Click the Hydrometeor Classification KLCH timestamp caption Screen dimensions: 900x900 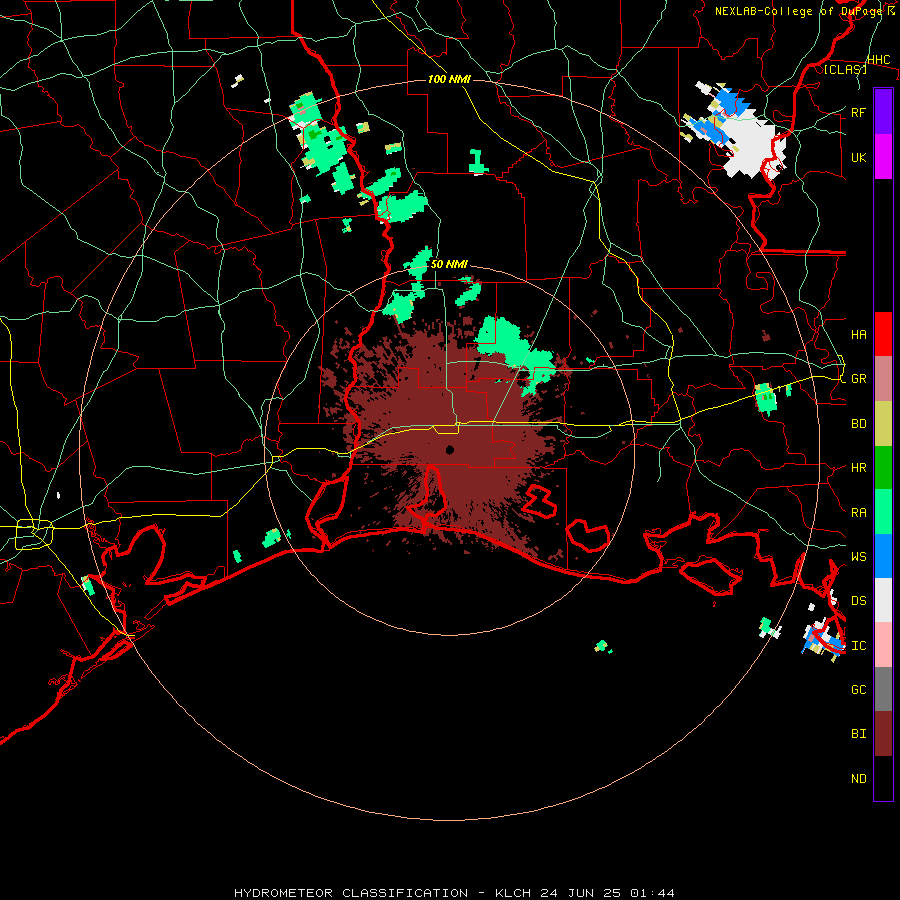click(x=454, y=893)
